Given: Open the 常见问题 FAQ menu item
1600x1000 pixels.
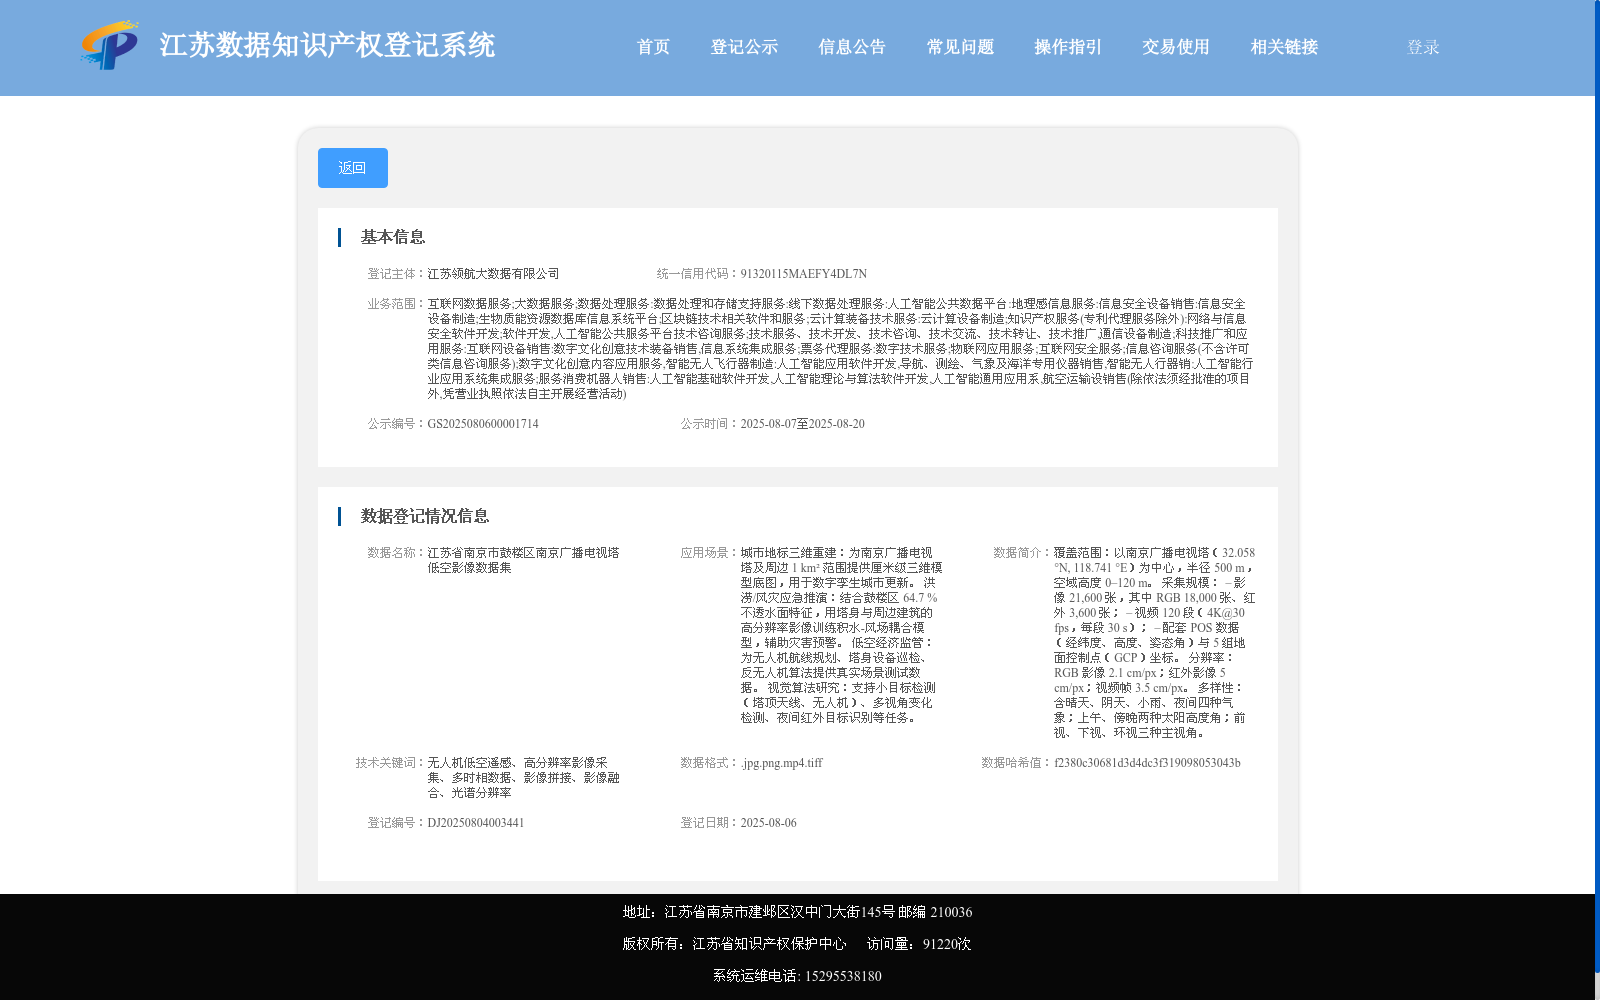Looking at the screenshot, I should (x=959, y=46).
